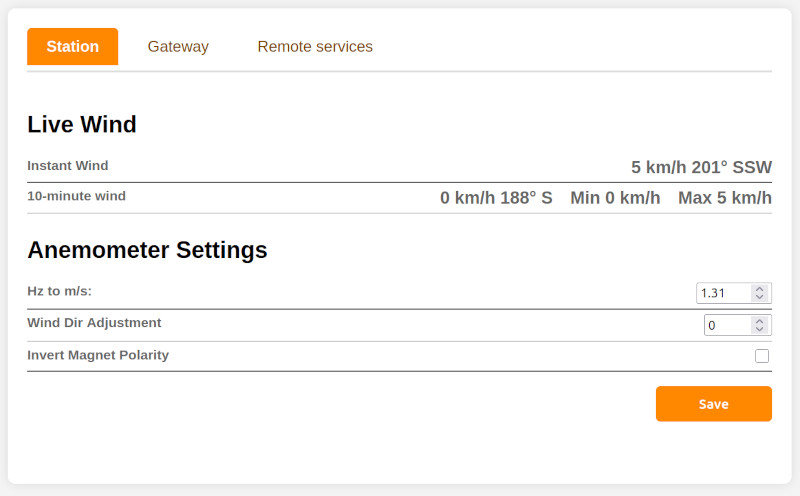Viewport: 800px width, 496px height.
Task: Enable the Invert Magnet Polarity checkbox
Action: (x=762, y=355)
